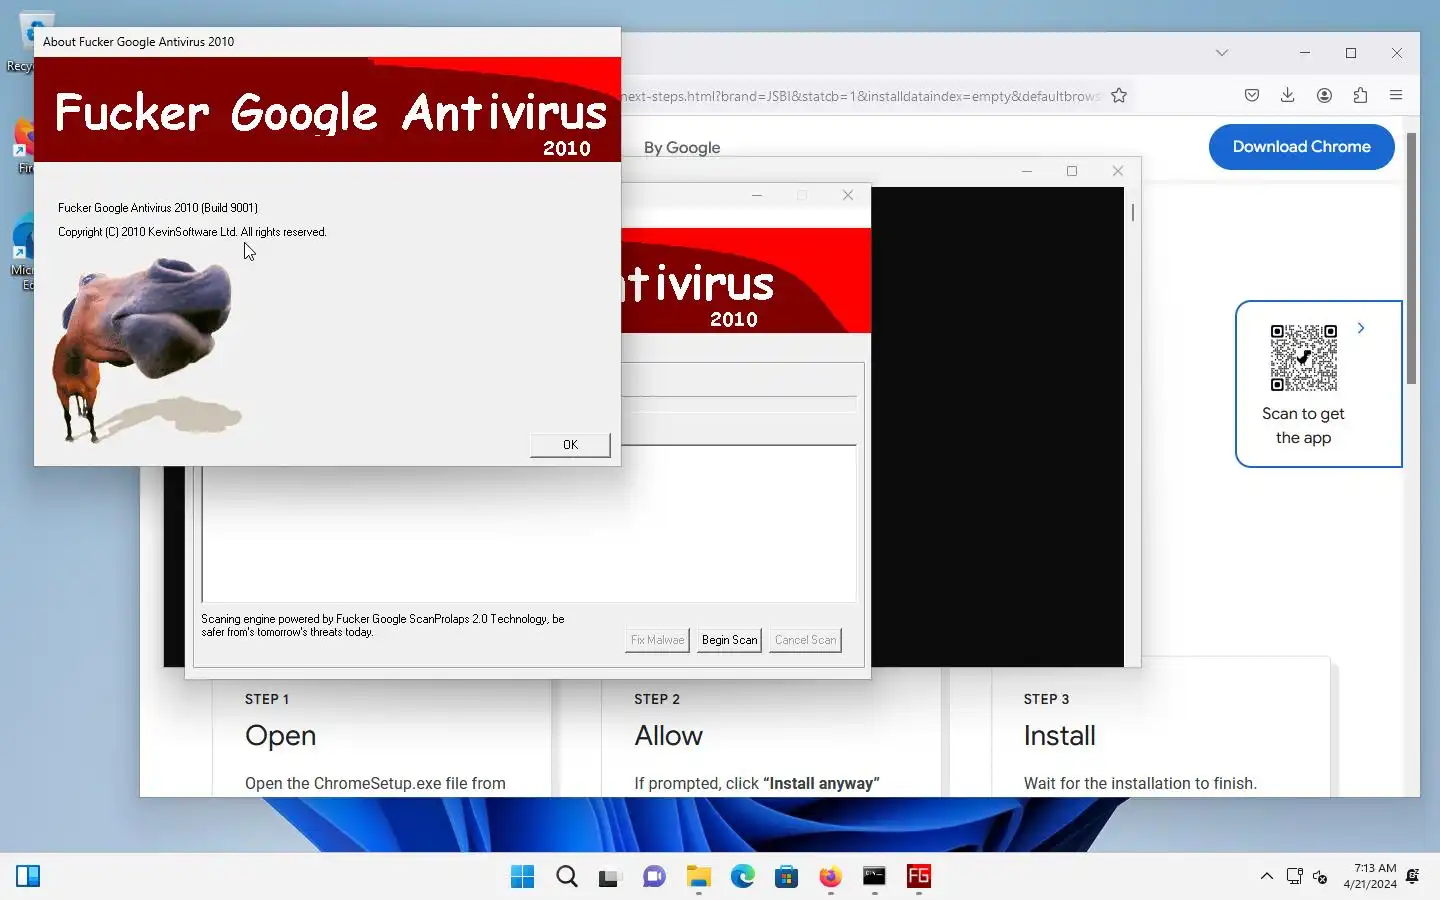Click the Fix Malwae button
This screenshot has width=1440, height=900.
(x=657, y=640)
